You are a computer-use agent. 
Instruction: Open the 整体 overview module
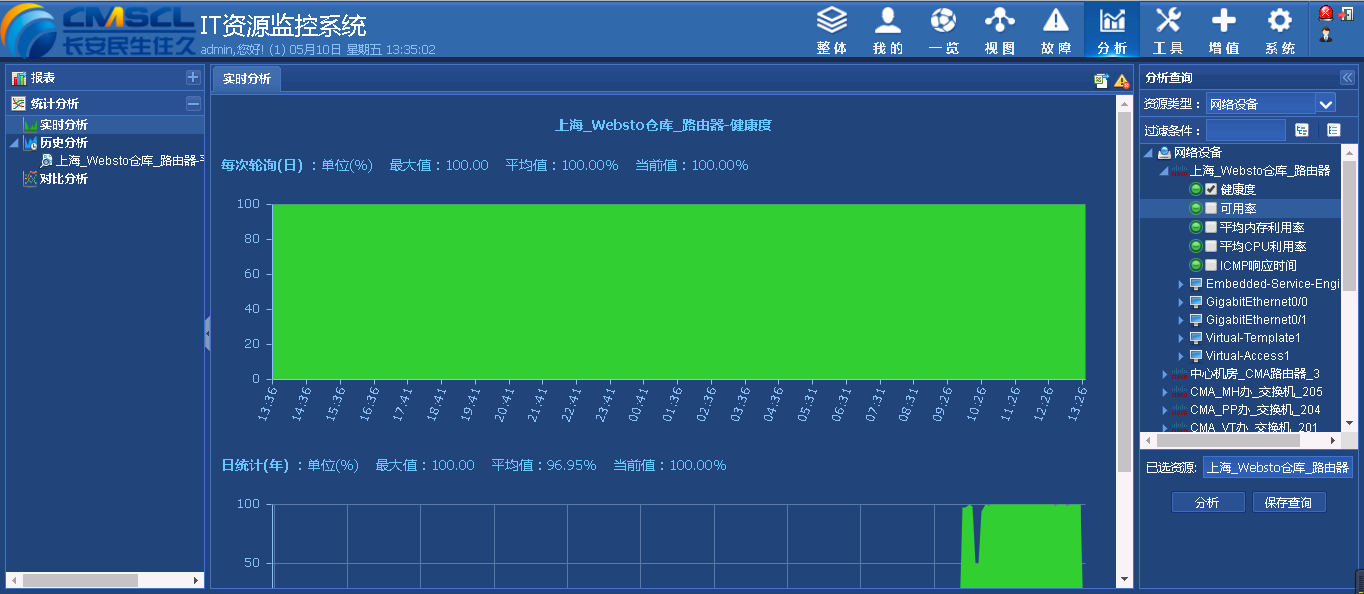click(x=831, y=30)
